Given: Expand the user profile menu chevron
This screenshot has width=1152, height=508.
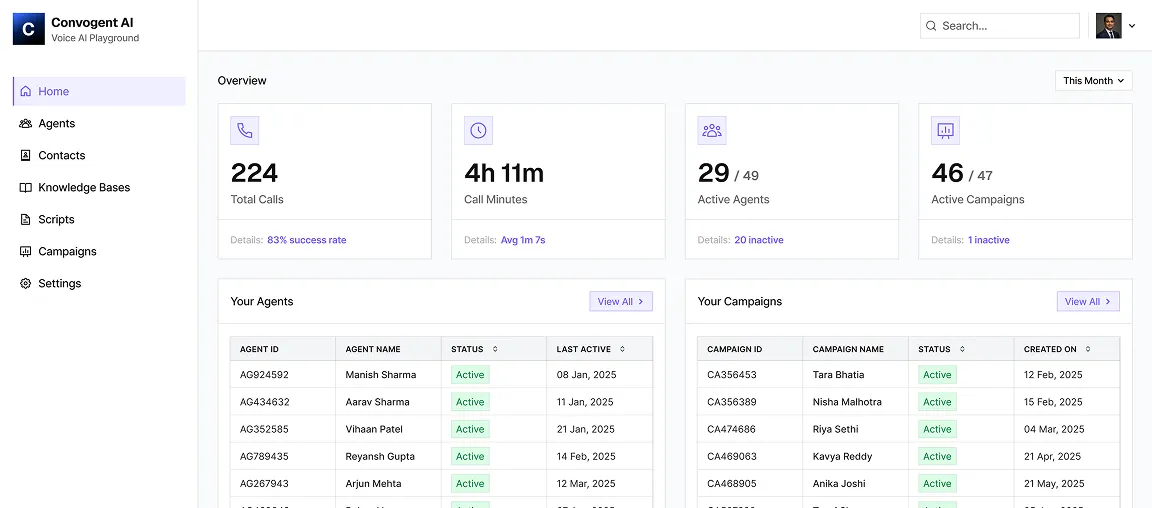Looking at the screenshot, I should click(x=1132, y=26).
